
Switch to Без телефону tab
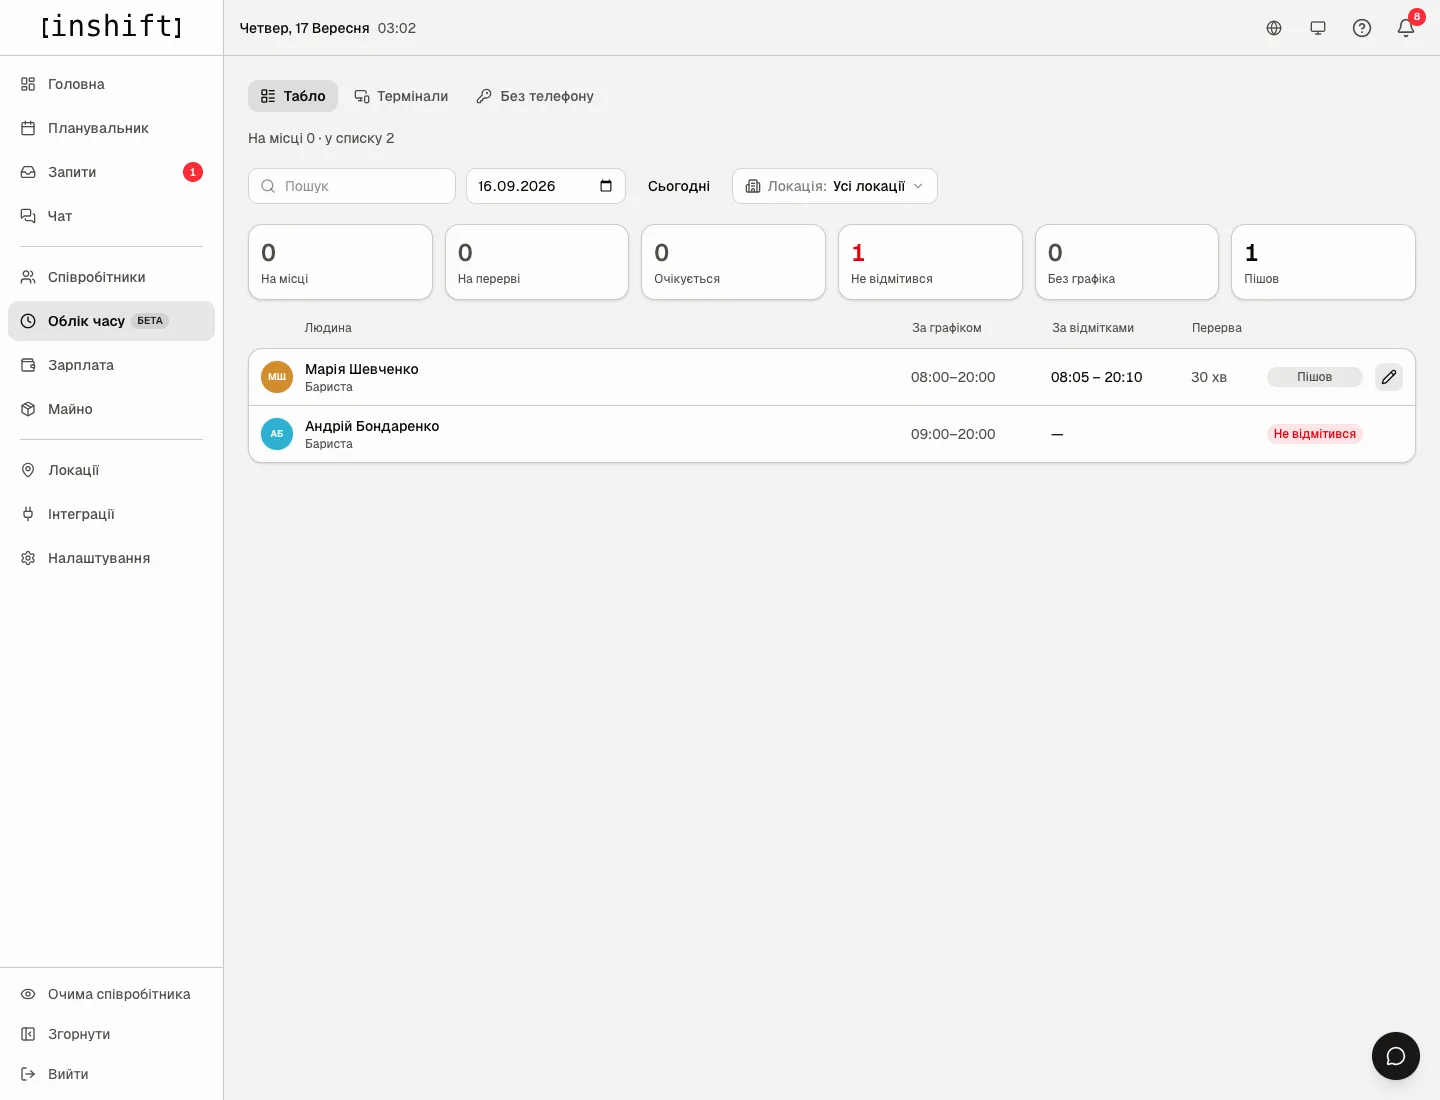535,96
